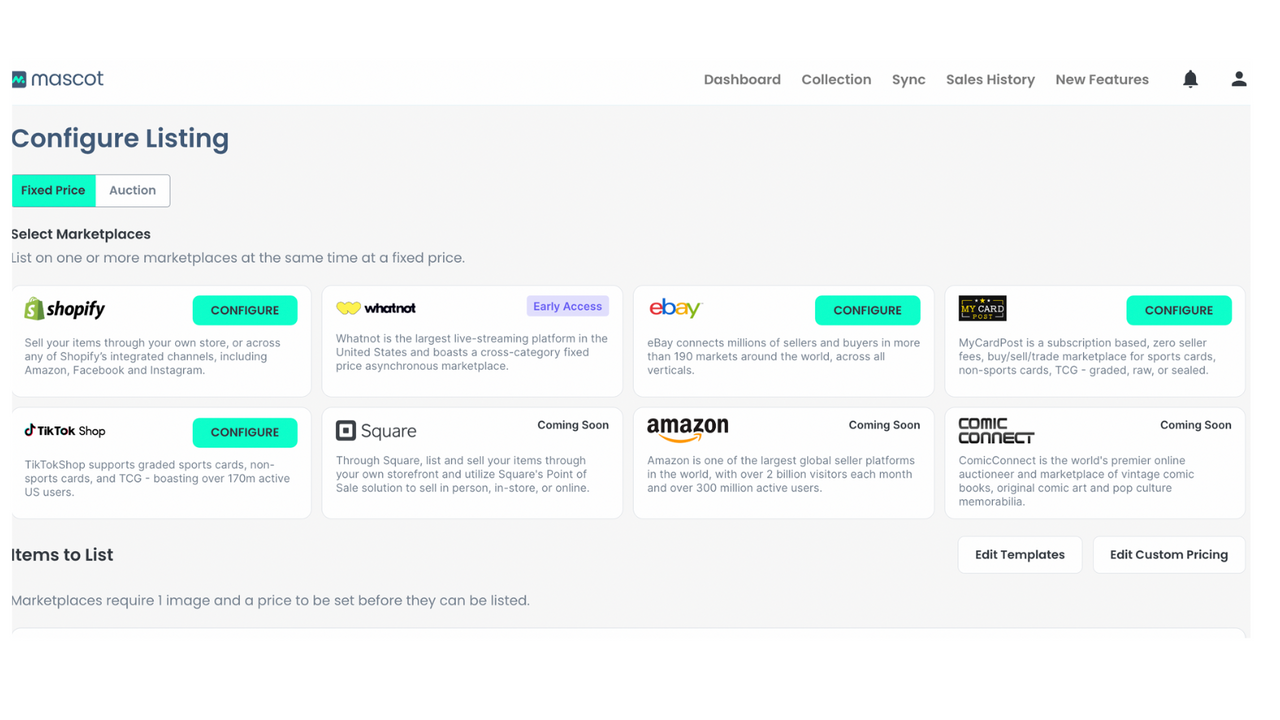
Task: Click the Whatnot logo
Action: click(376, 308)
